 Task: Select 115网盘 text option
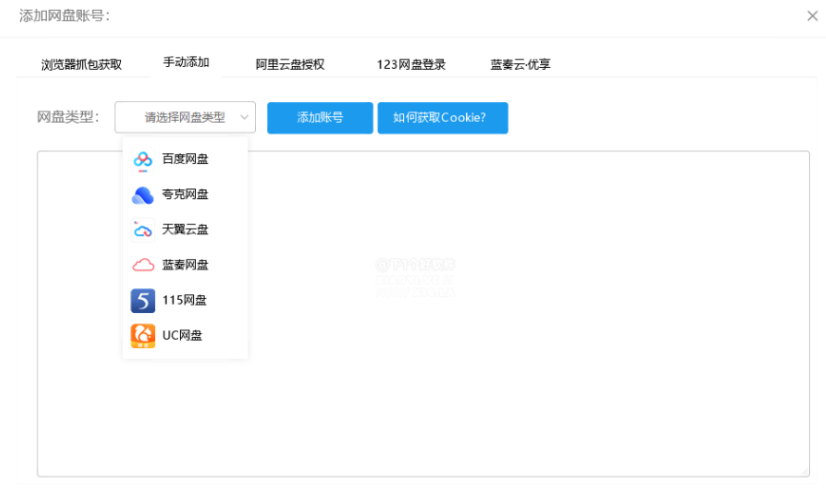pyautogui.click(x=184, y=300)
